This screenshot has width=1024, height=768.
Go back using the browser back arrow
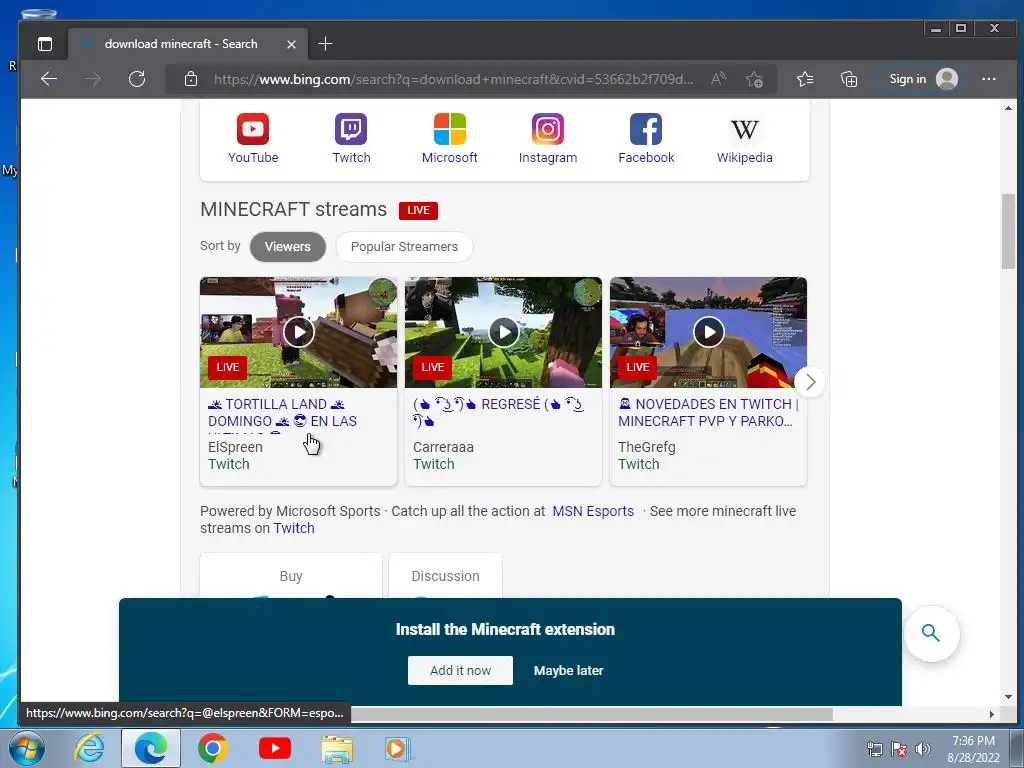[49, 79]
